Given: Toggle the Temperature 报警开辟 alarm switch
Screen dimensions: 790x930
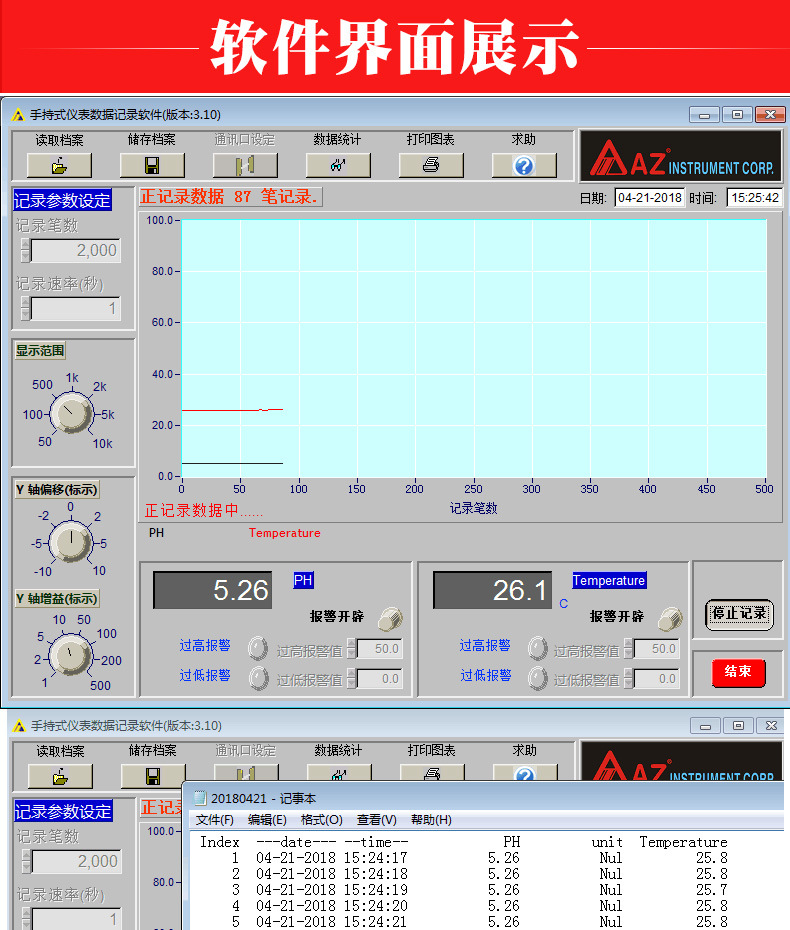Looking at the screenshot, I should [670, 619].
